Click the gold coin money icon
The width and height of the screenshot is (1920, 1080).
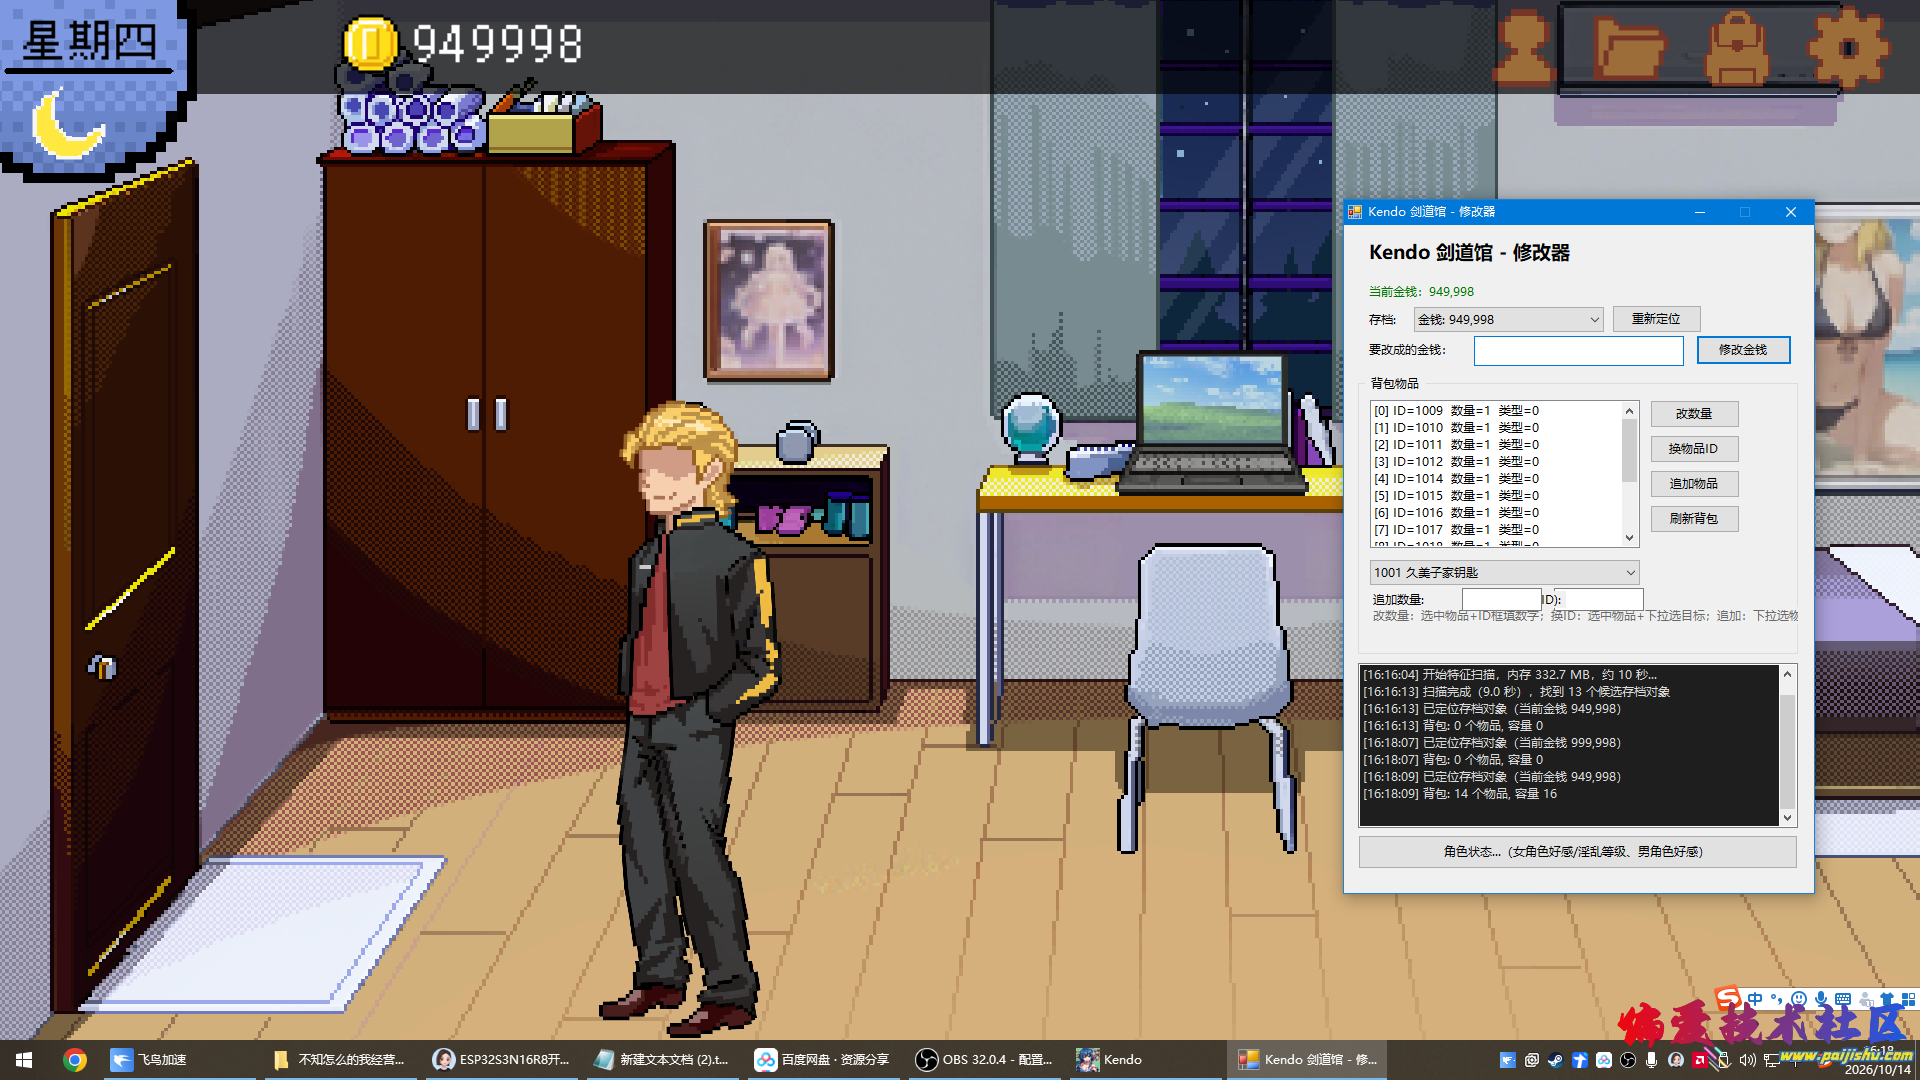pyautogui.click(x=370, y=44)
